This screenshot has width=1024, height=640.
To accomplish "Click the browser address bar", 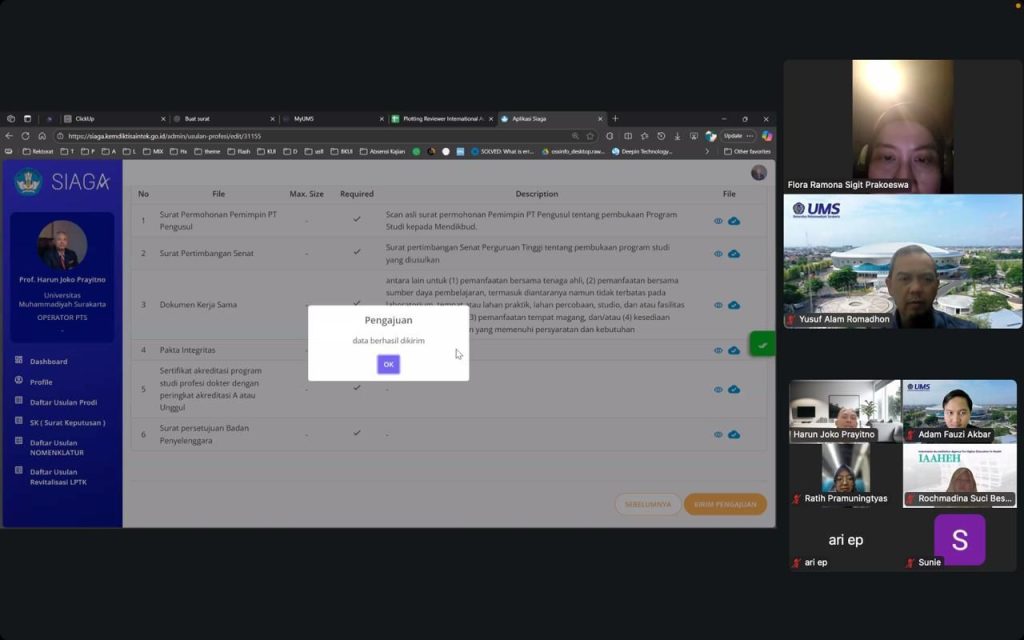I will click(x=300, y=136).
